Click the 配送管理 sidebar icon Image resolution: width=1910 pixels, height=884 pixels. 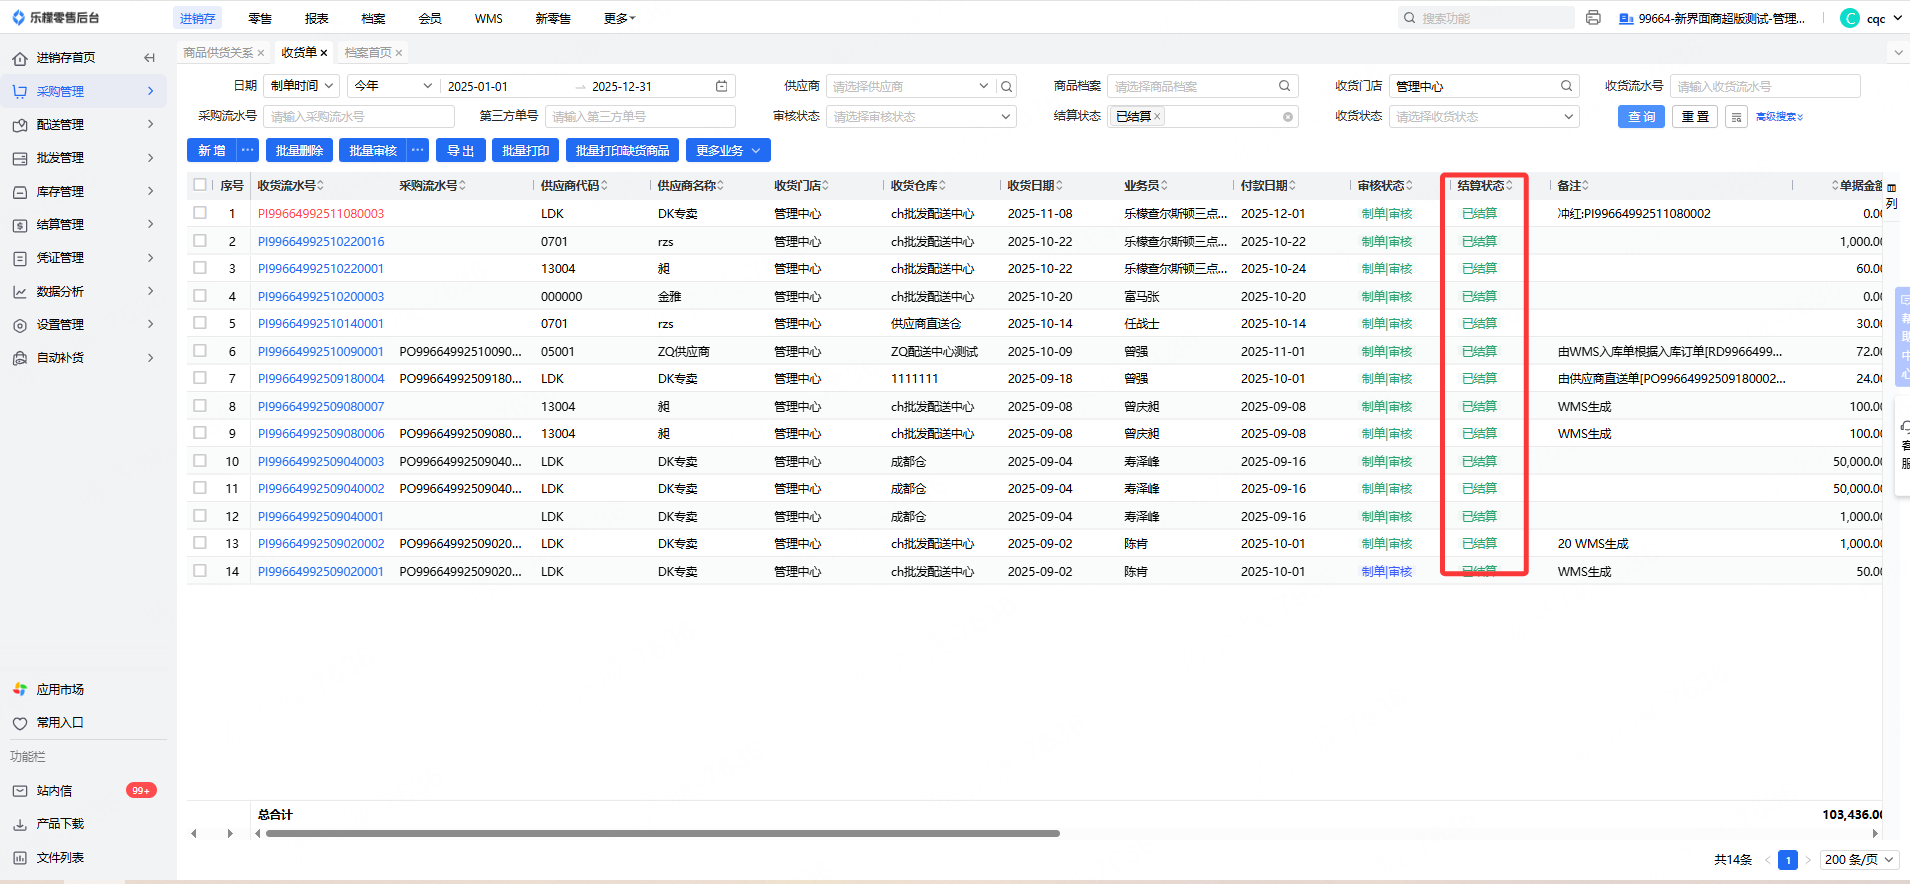coord(20,125)
